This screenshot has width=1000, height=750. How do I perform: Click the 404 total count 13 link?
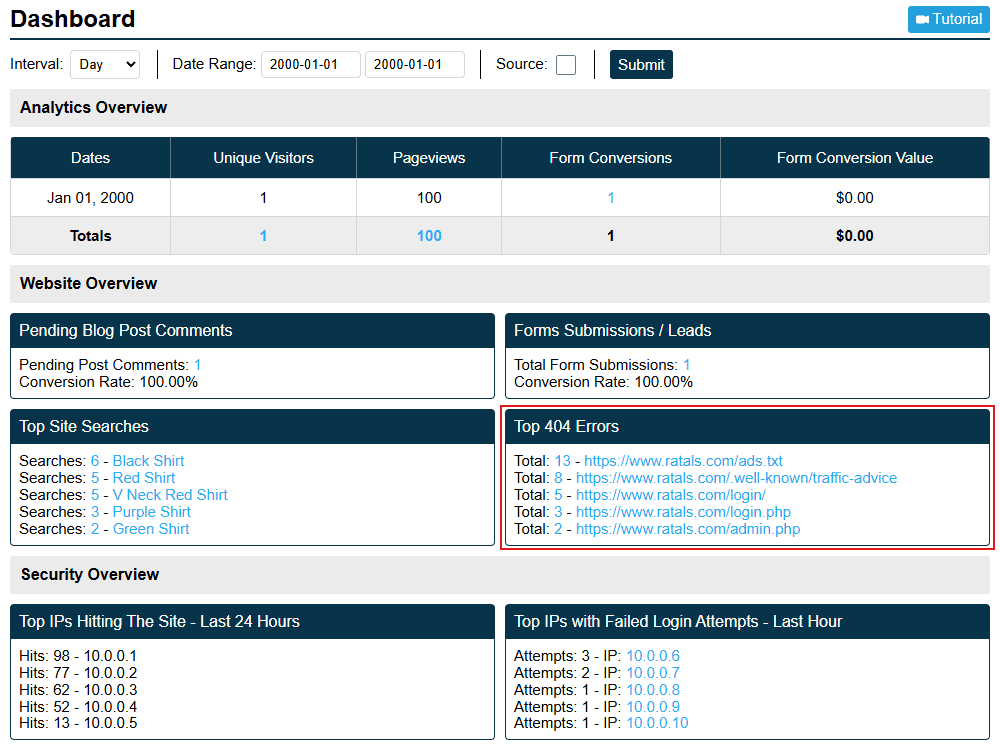click(x=562, y=461)
